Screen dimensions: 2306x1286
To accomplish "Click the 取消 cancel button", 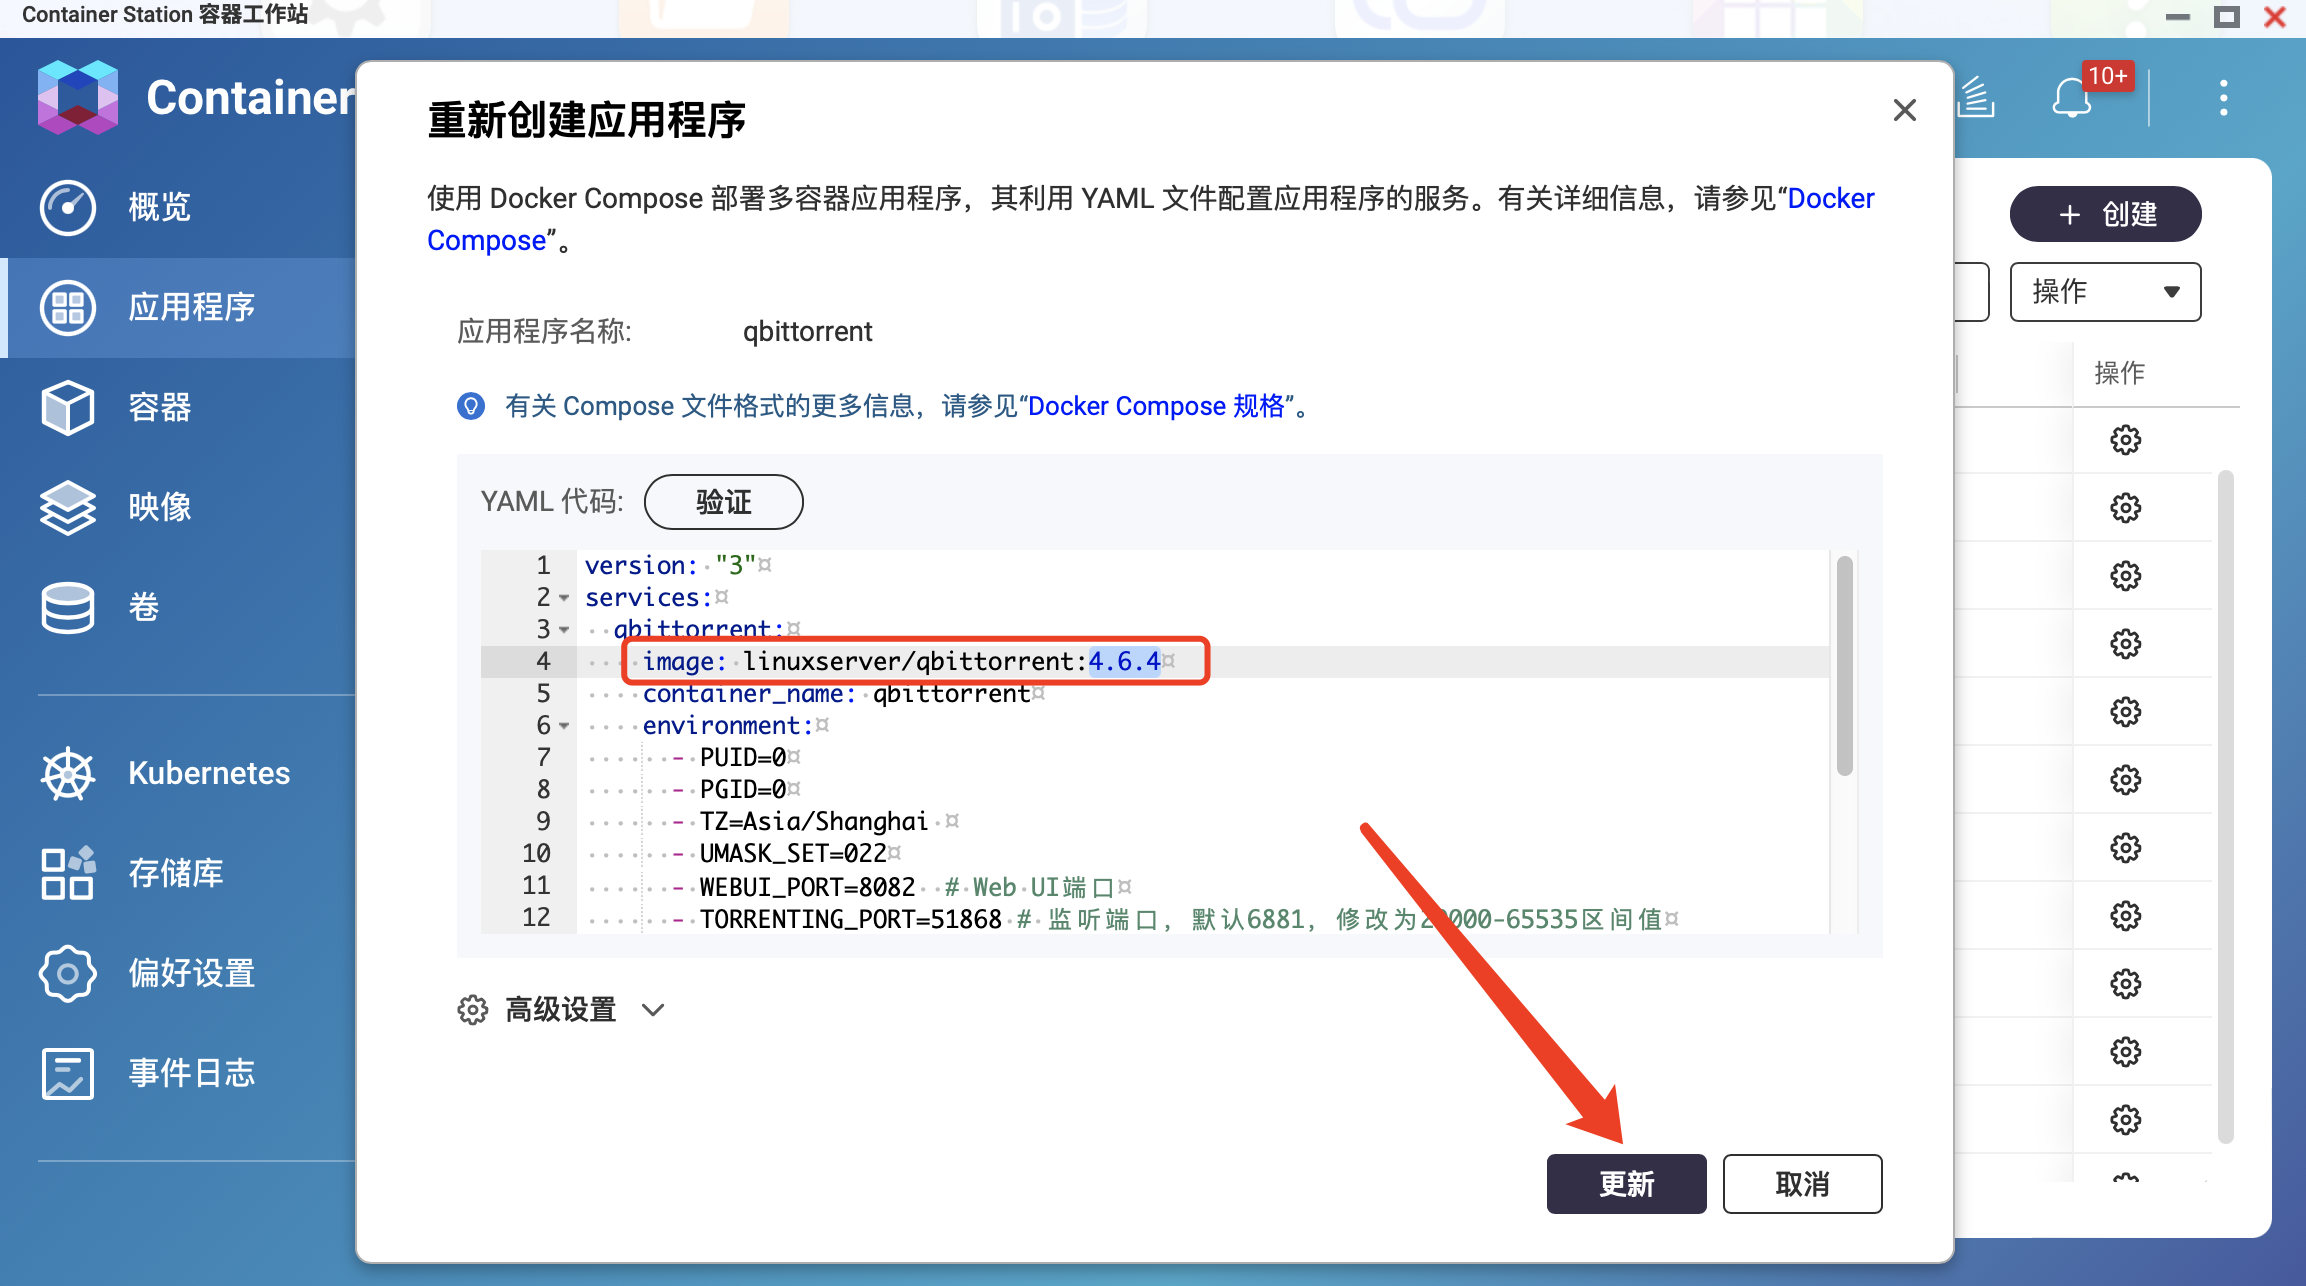I will tap(1802, 1184).
